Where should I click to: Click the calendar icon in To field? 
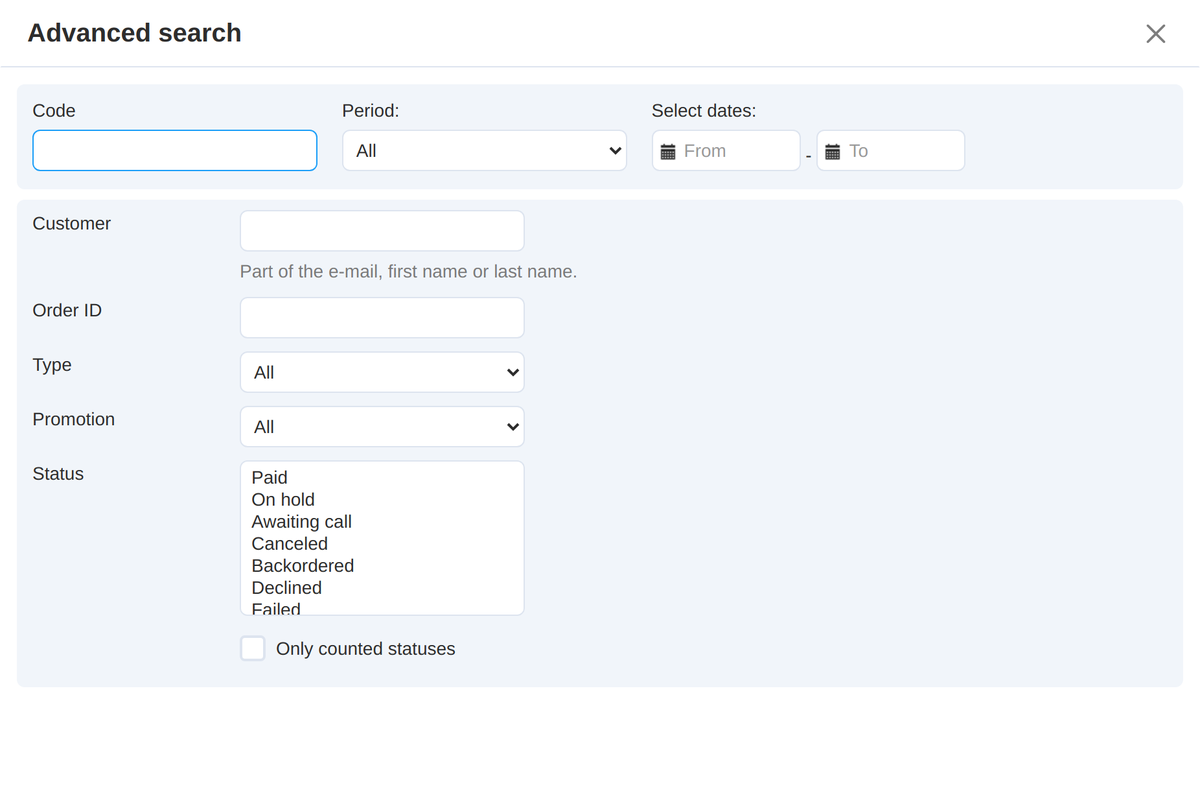point(832,152)
